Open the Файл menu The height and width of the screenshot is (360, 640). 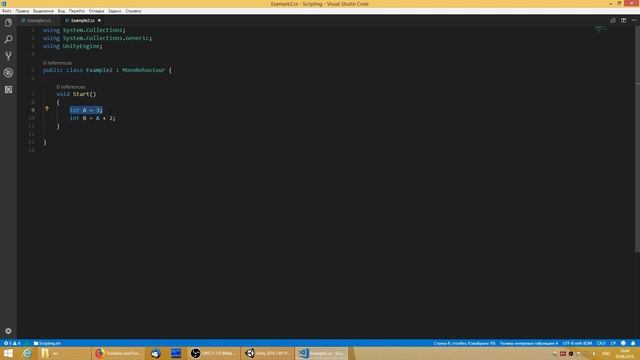coord(7,11)
